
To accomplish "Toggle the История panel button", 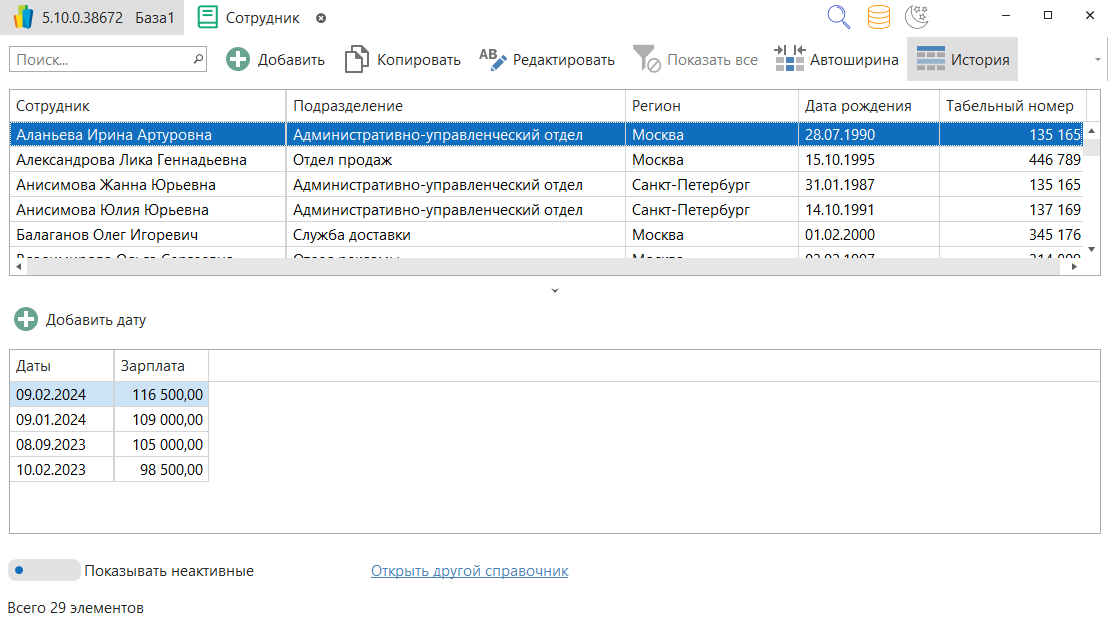I will point(962,59).
